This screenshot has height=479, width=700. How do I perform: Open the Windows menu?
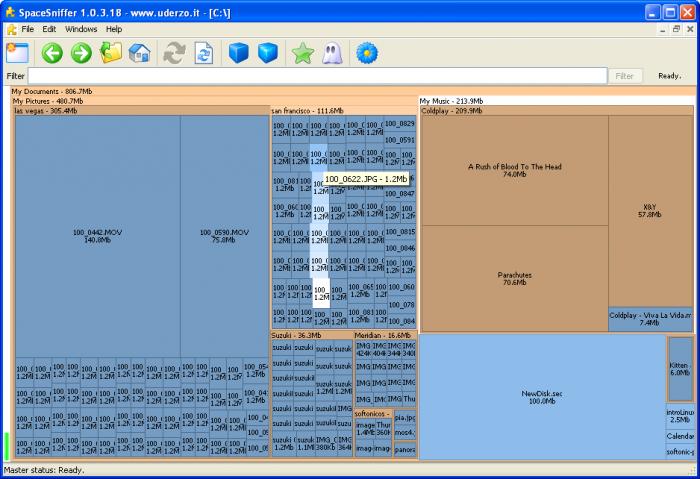pyautogui.click(x=81, y=29)
